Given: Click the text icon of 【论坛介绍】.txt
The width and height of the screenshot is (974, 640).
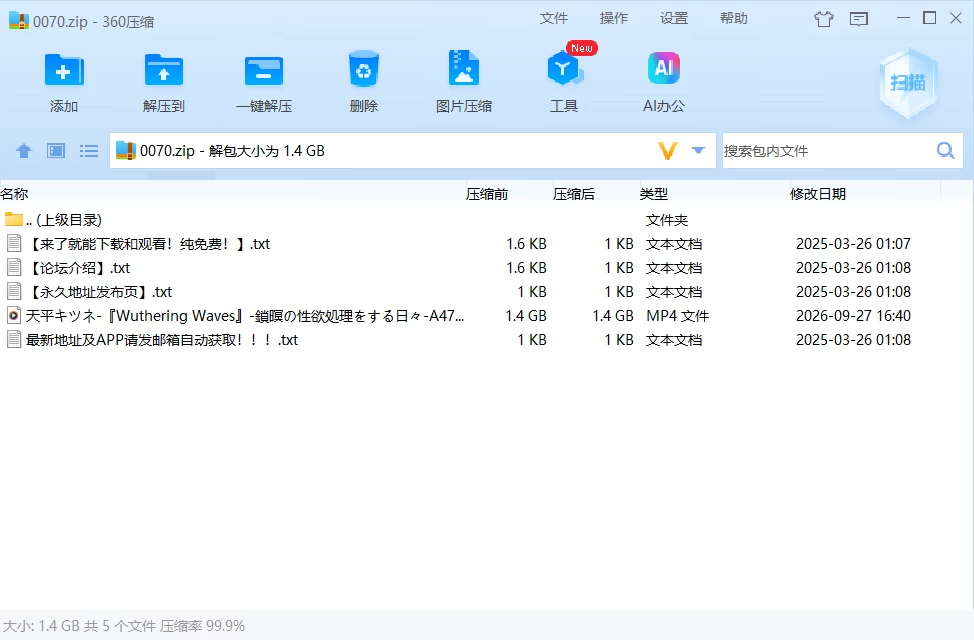Looking at the screenshot, I should [14, 267].
